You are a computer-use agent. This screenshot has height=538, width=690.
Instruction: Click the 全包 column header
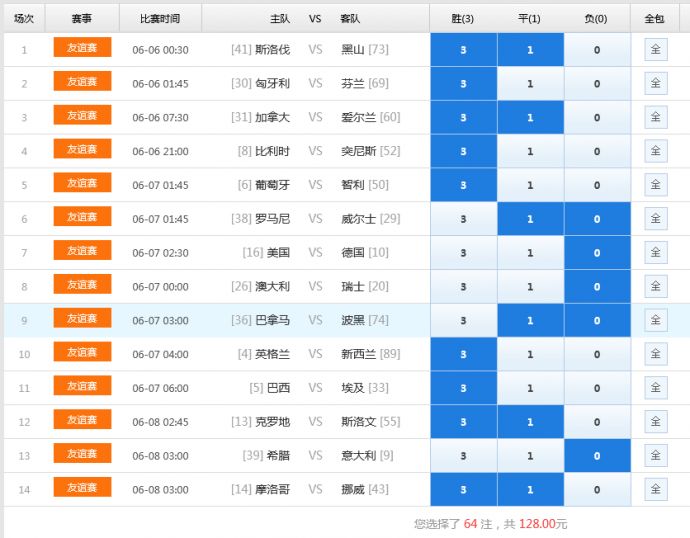click(x=654, y=18)
